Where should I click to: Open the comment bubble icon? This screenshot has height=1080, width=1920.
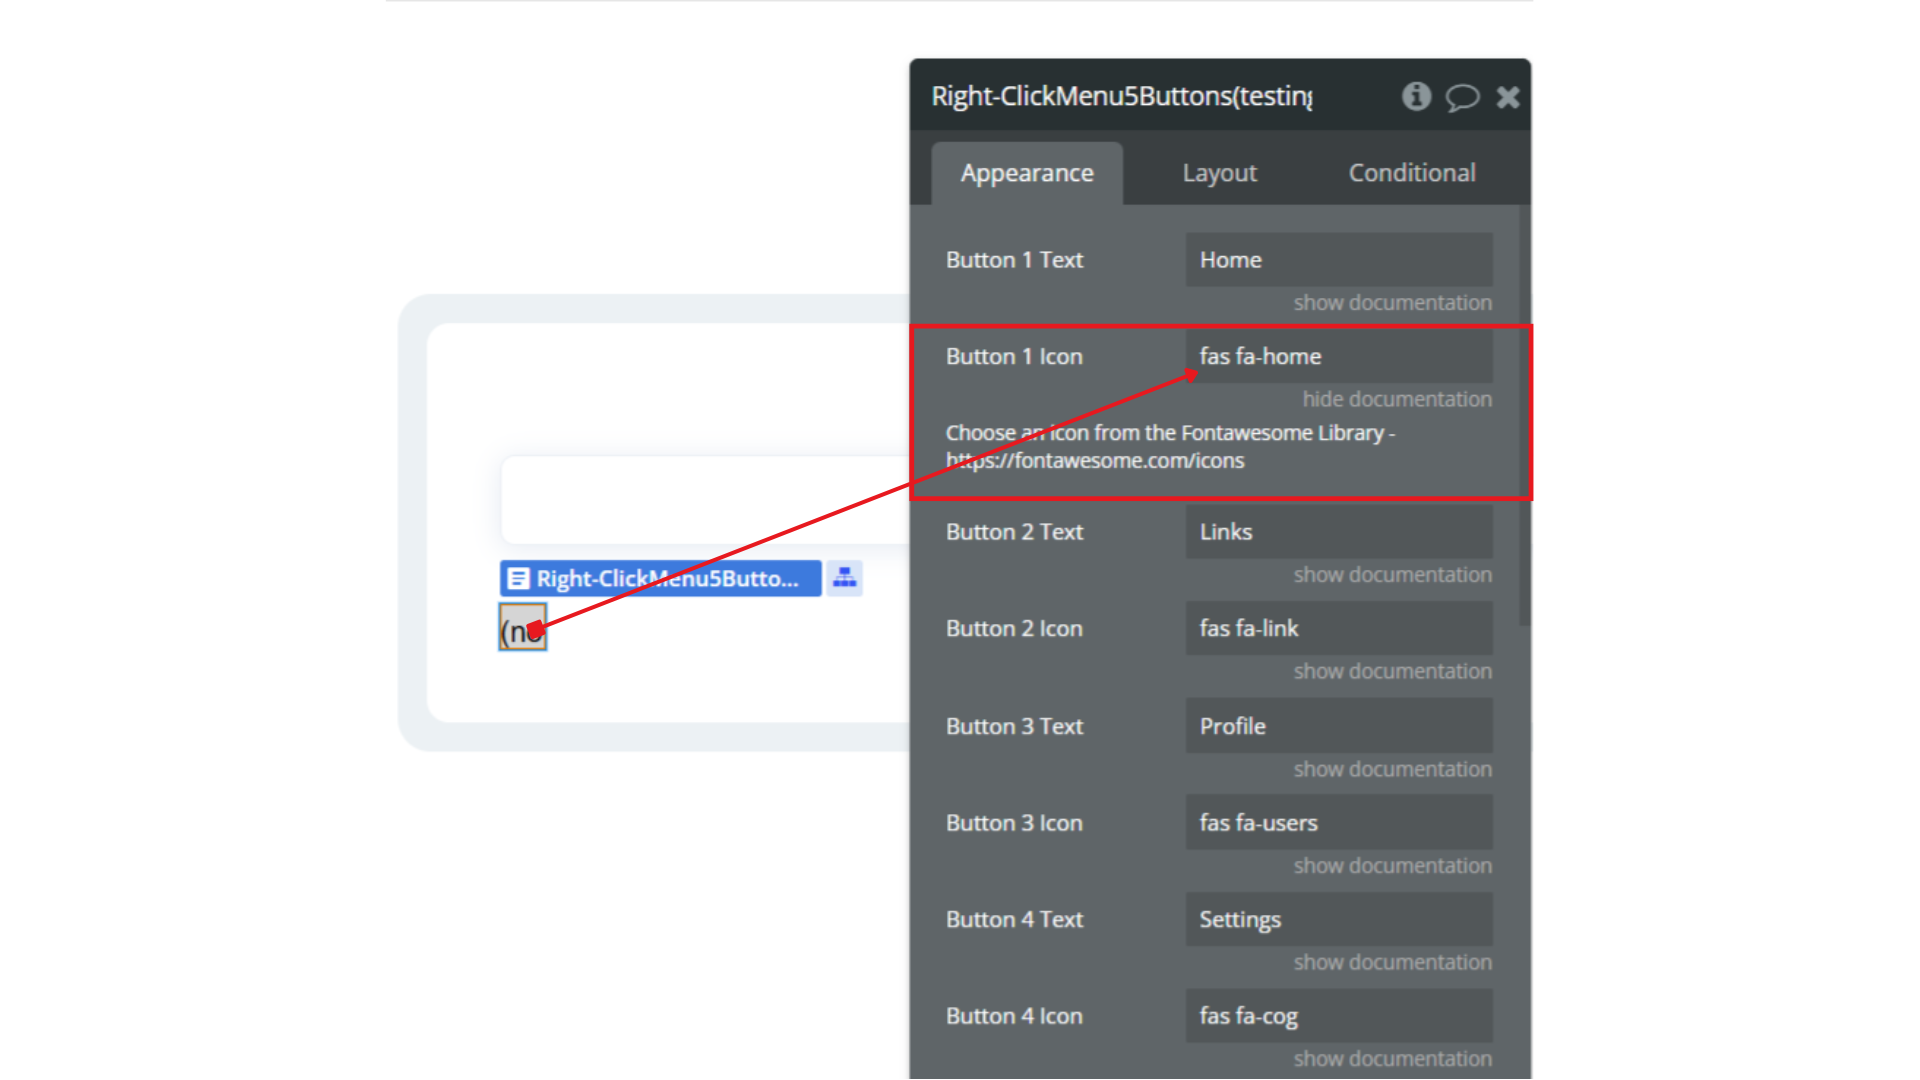[x=1462, y=97]
